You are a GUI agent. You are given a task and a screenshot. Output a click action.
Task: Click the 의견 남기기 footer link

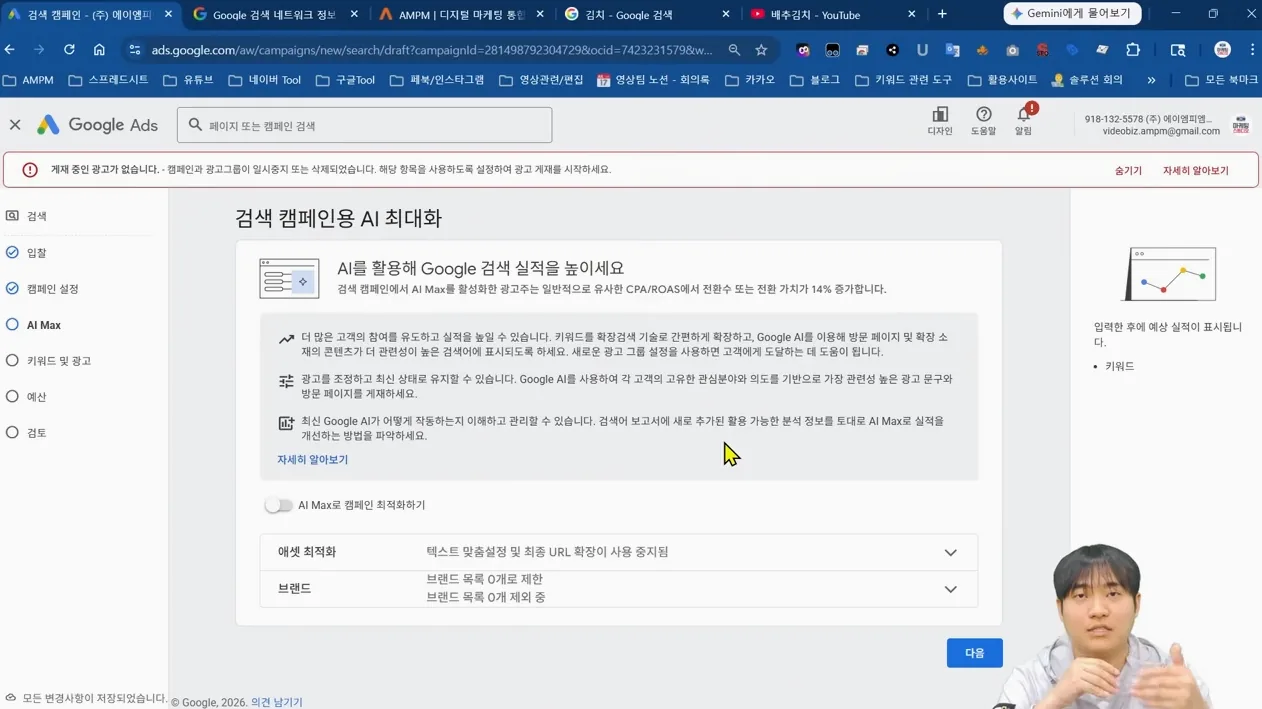277,702
